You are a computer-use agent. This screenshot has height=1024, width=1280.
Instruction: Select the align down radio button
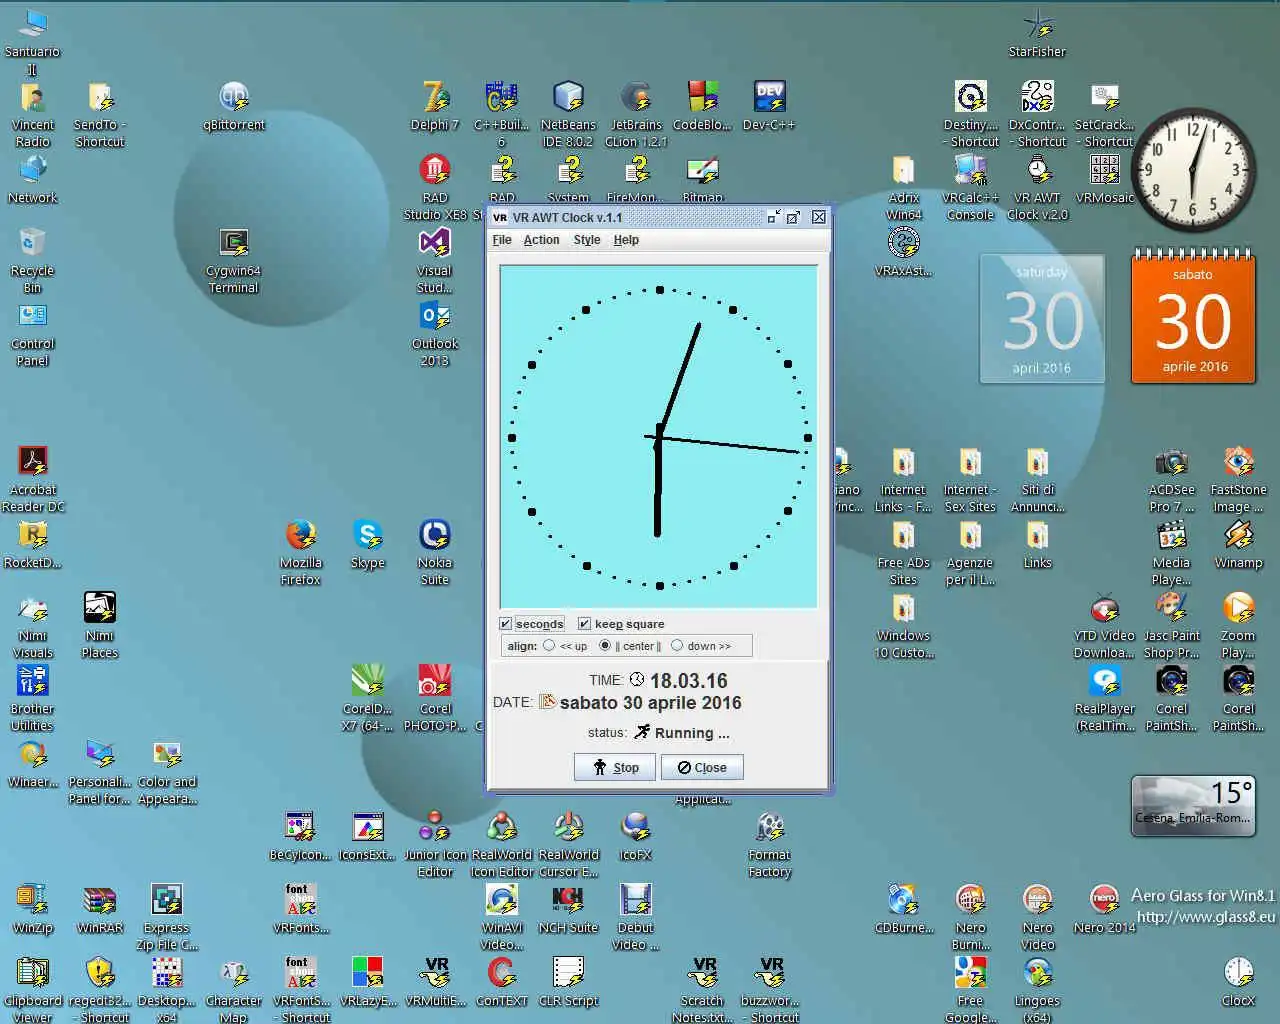coord(677,646)
